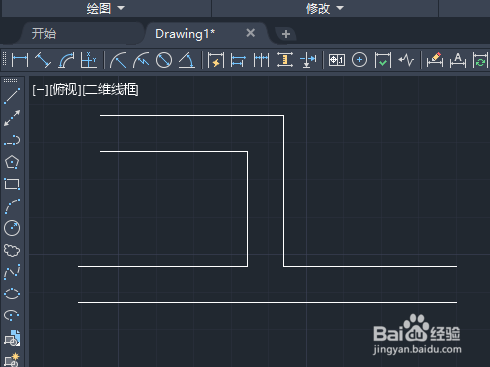Add a new drawing tab with plus
The image size is (490, 367).
(x=286, y=34)
